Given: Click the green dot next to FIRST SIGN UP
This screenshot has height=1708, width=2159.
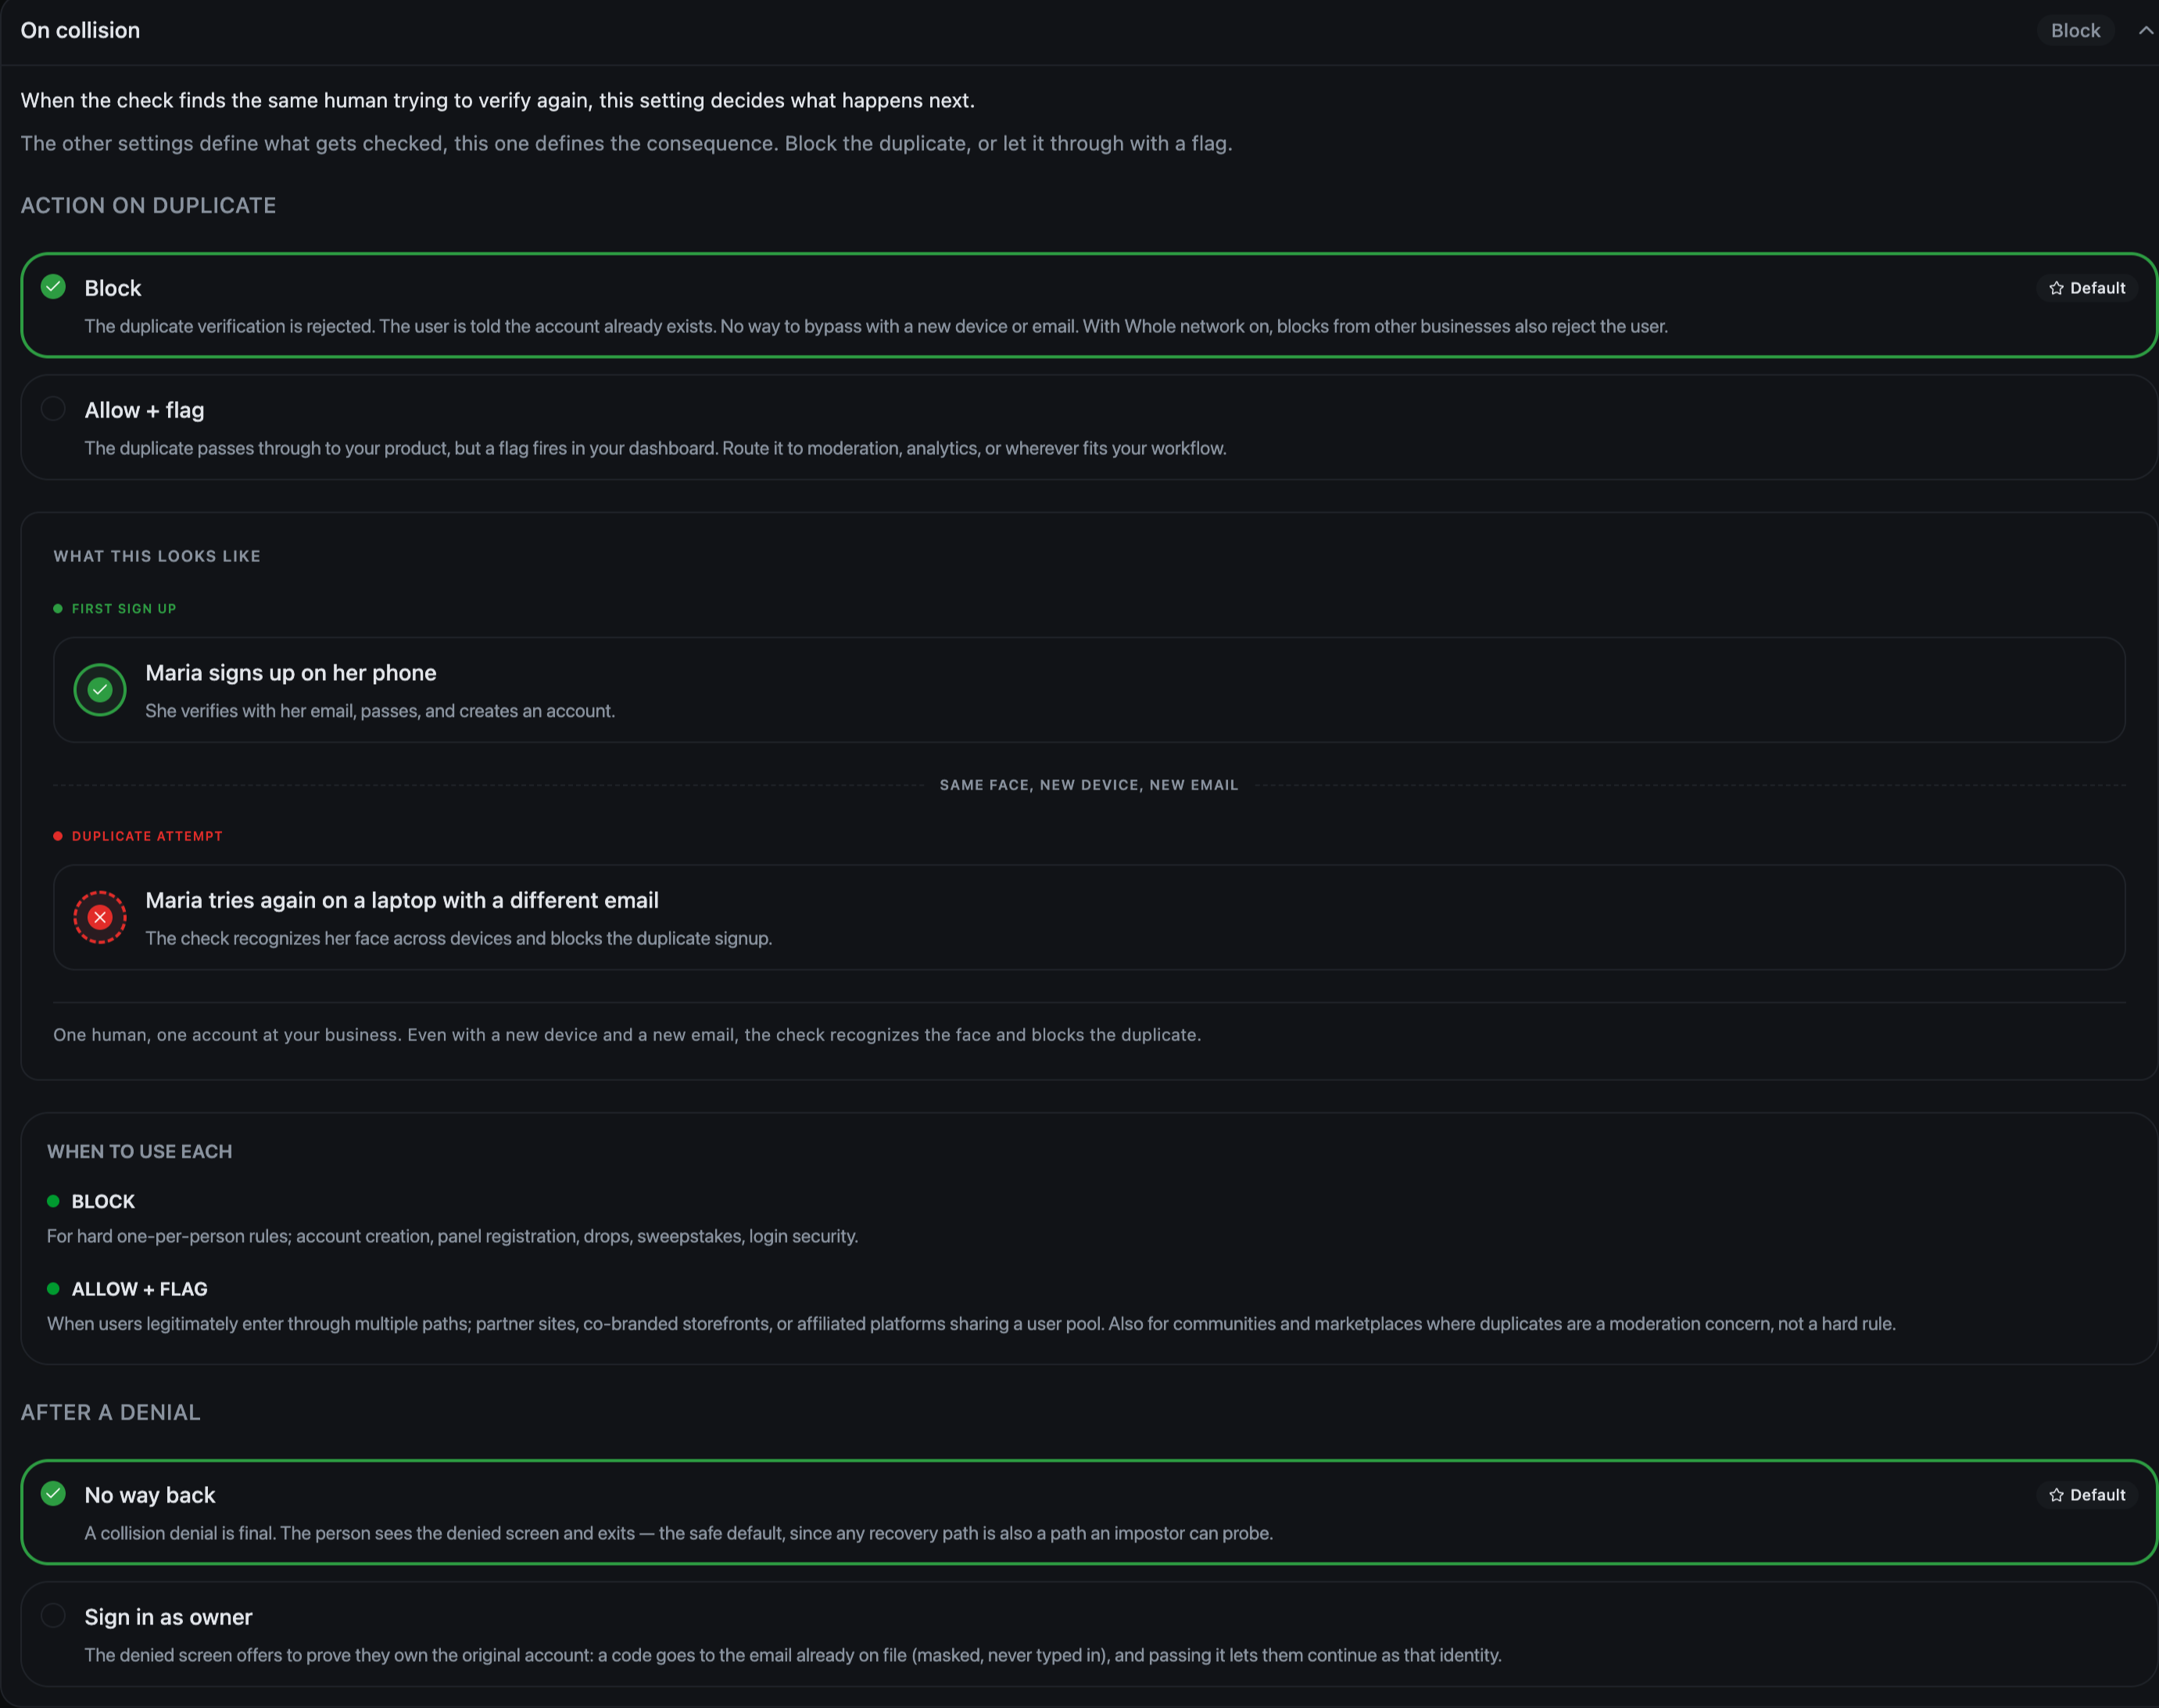Looking at the screenshot, I should (x=58, y=608).
